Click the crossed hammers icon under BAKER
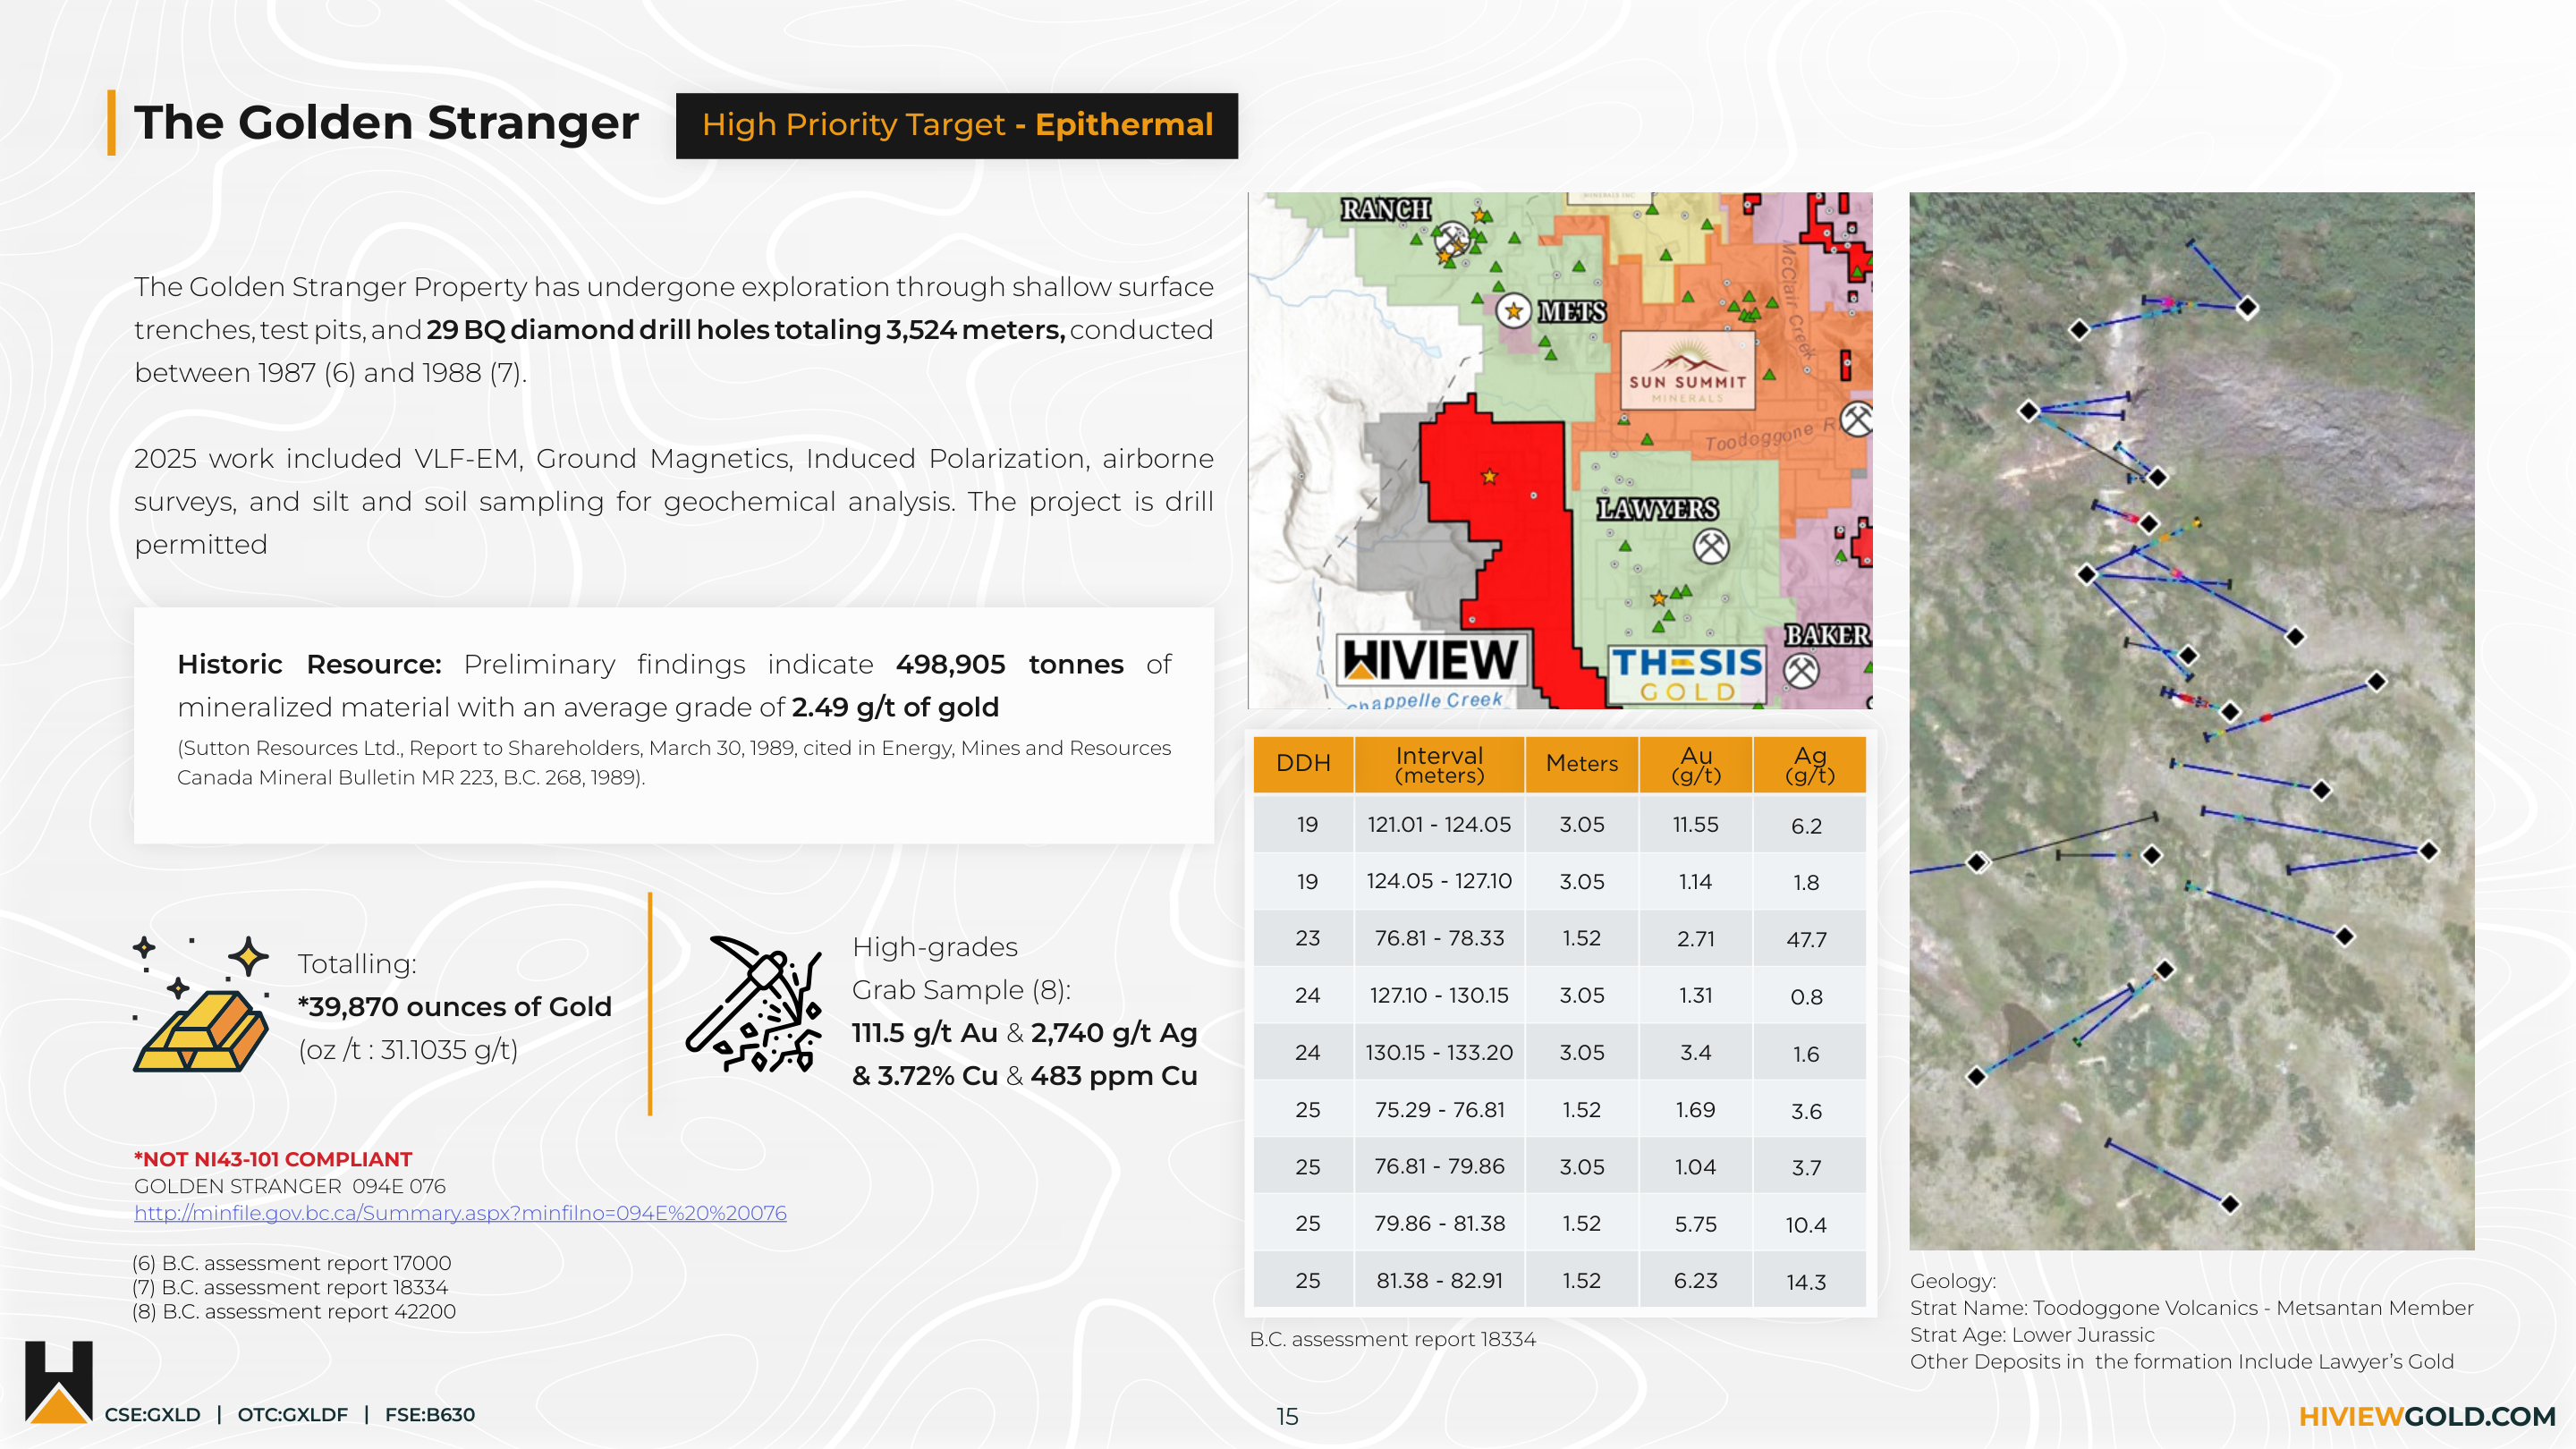This screenshot has width=2576, height=1449. point(1802,670)
